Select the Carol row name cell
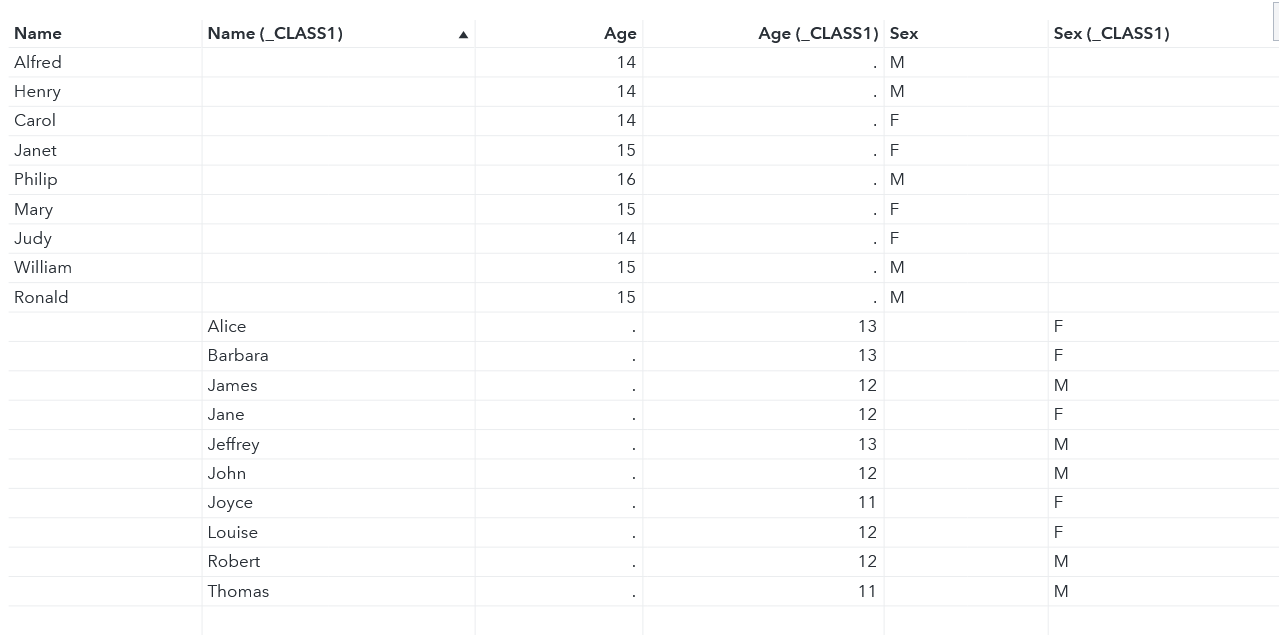 (x=35, y=121)
